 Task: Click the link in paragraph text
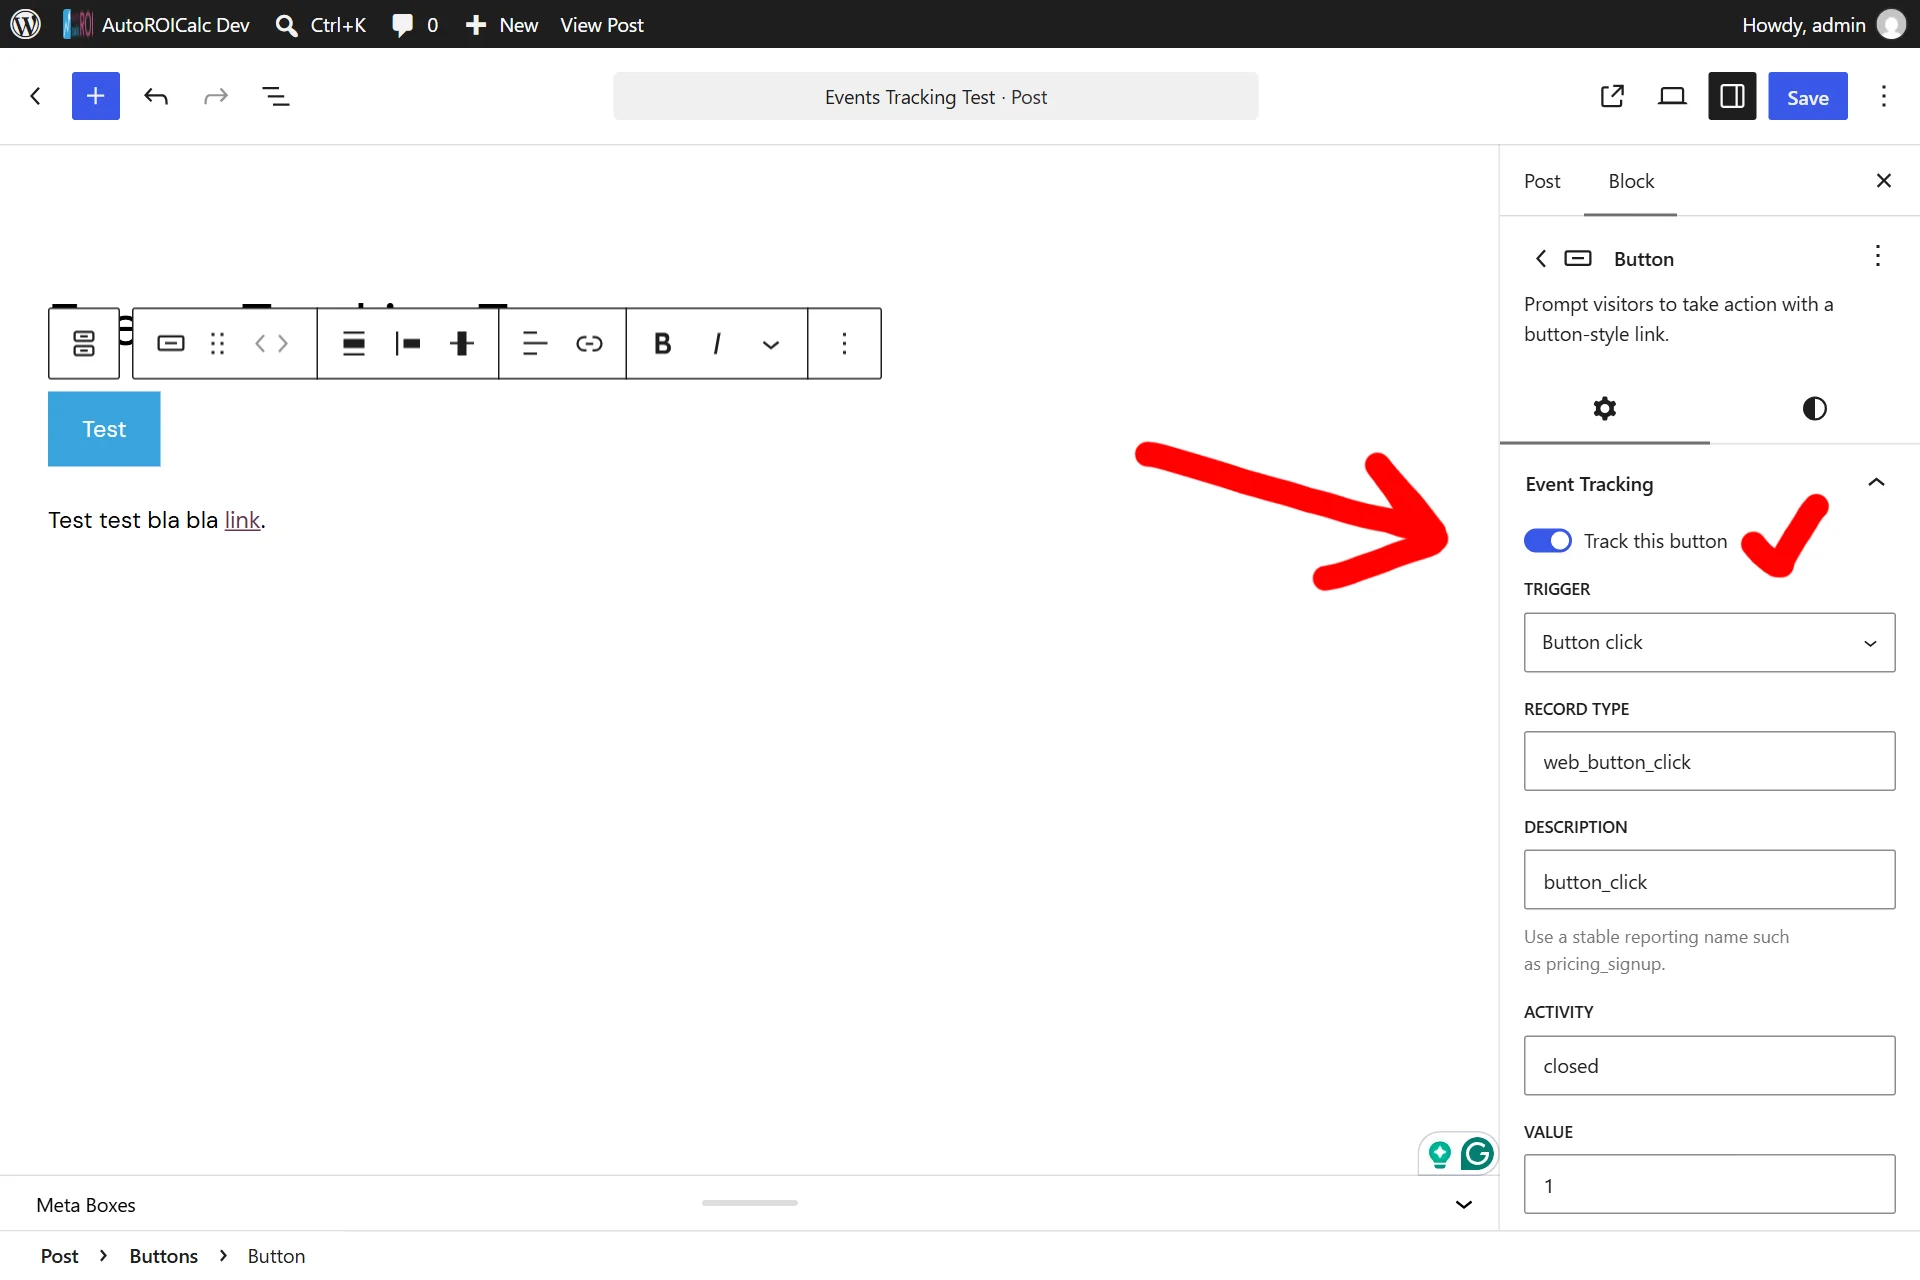coord(242,520)
